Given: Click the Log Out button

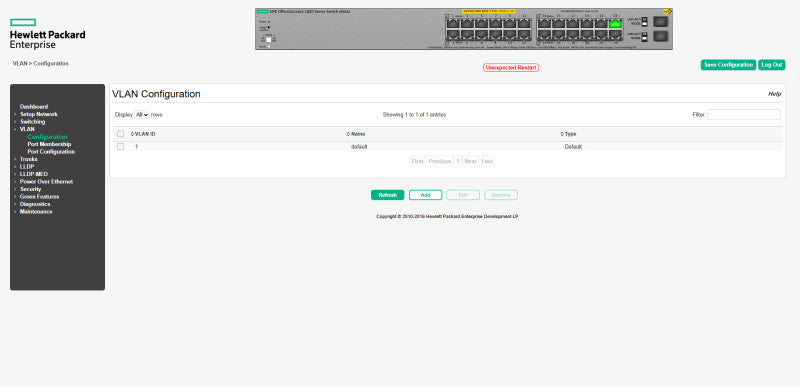Looking at the screenshot, I should coord(771,65).
